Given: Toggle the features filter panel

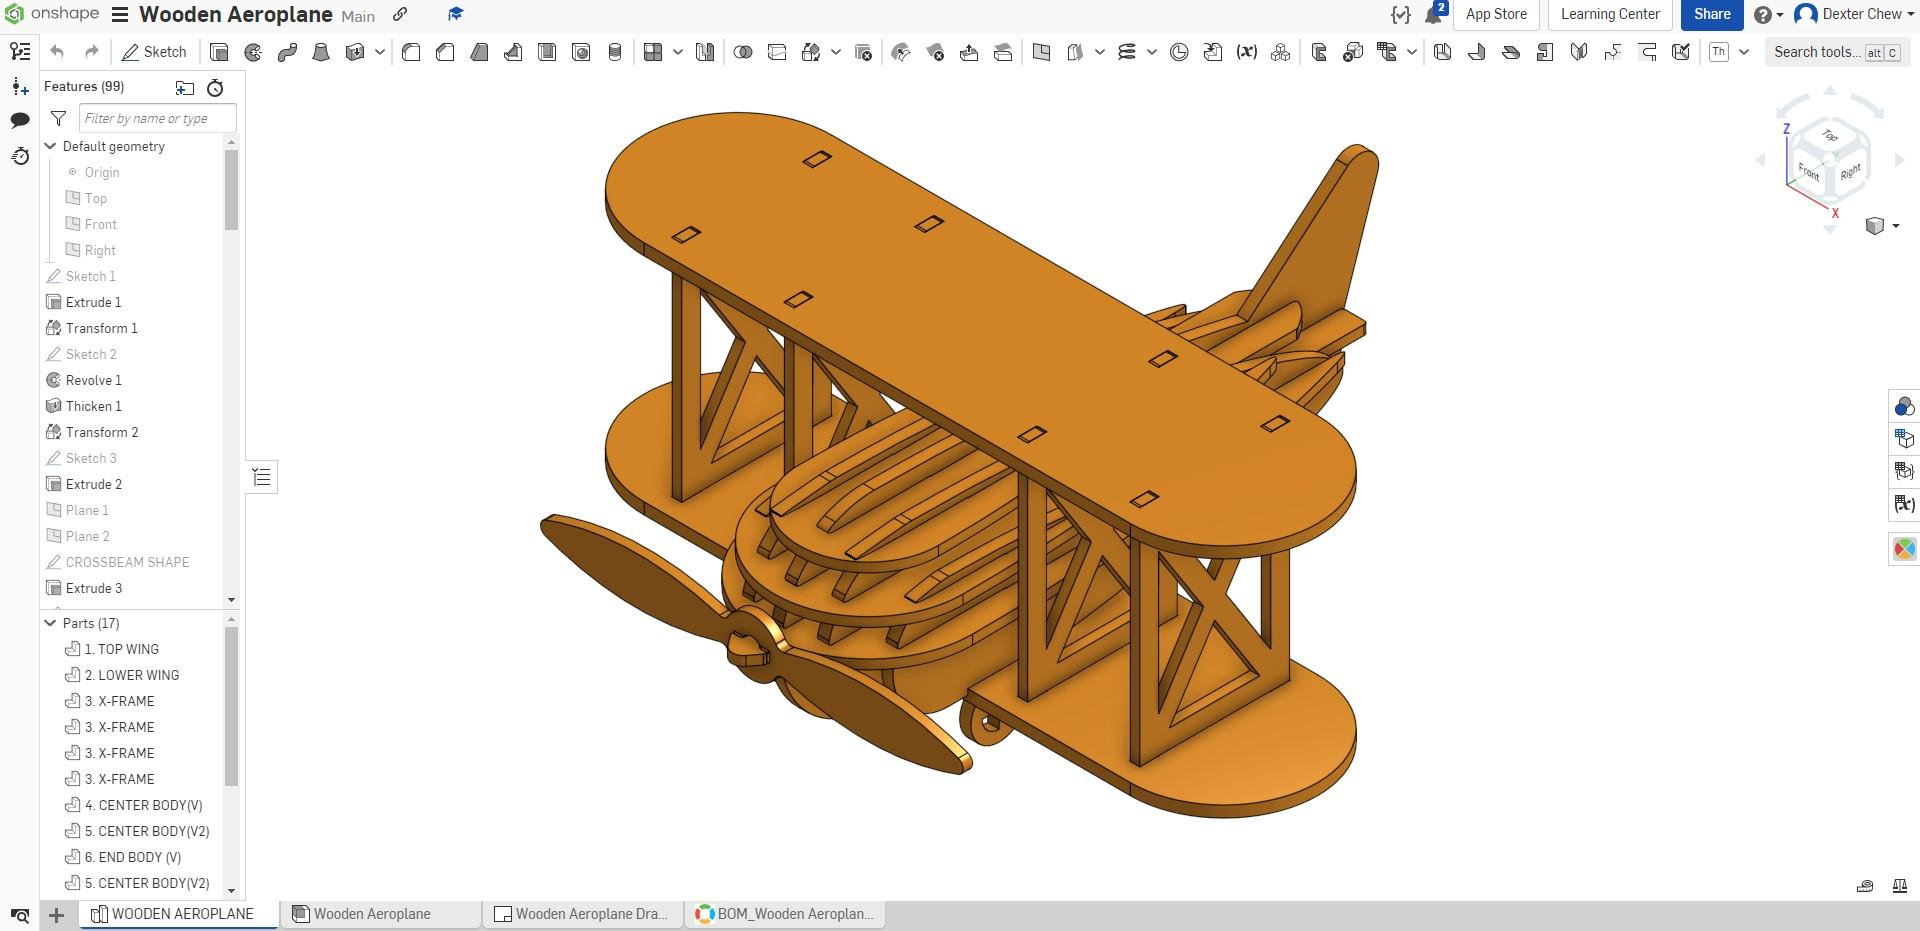Looking at the screenshot, I should click(x=58, y=118).
